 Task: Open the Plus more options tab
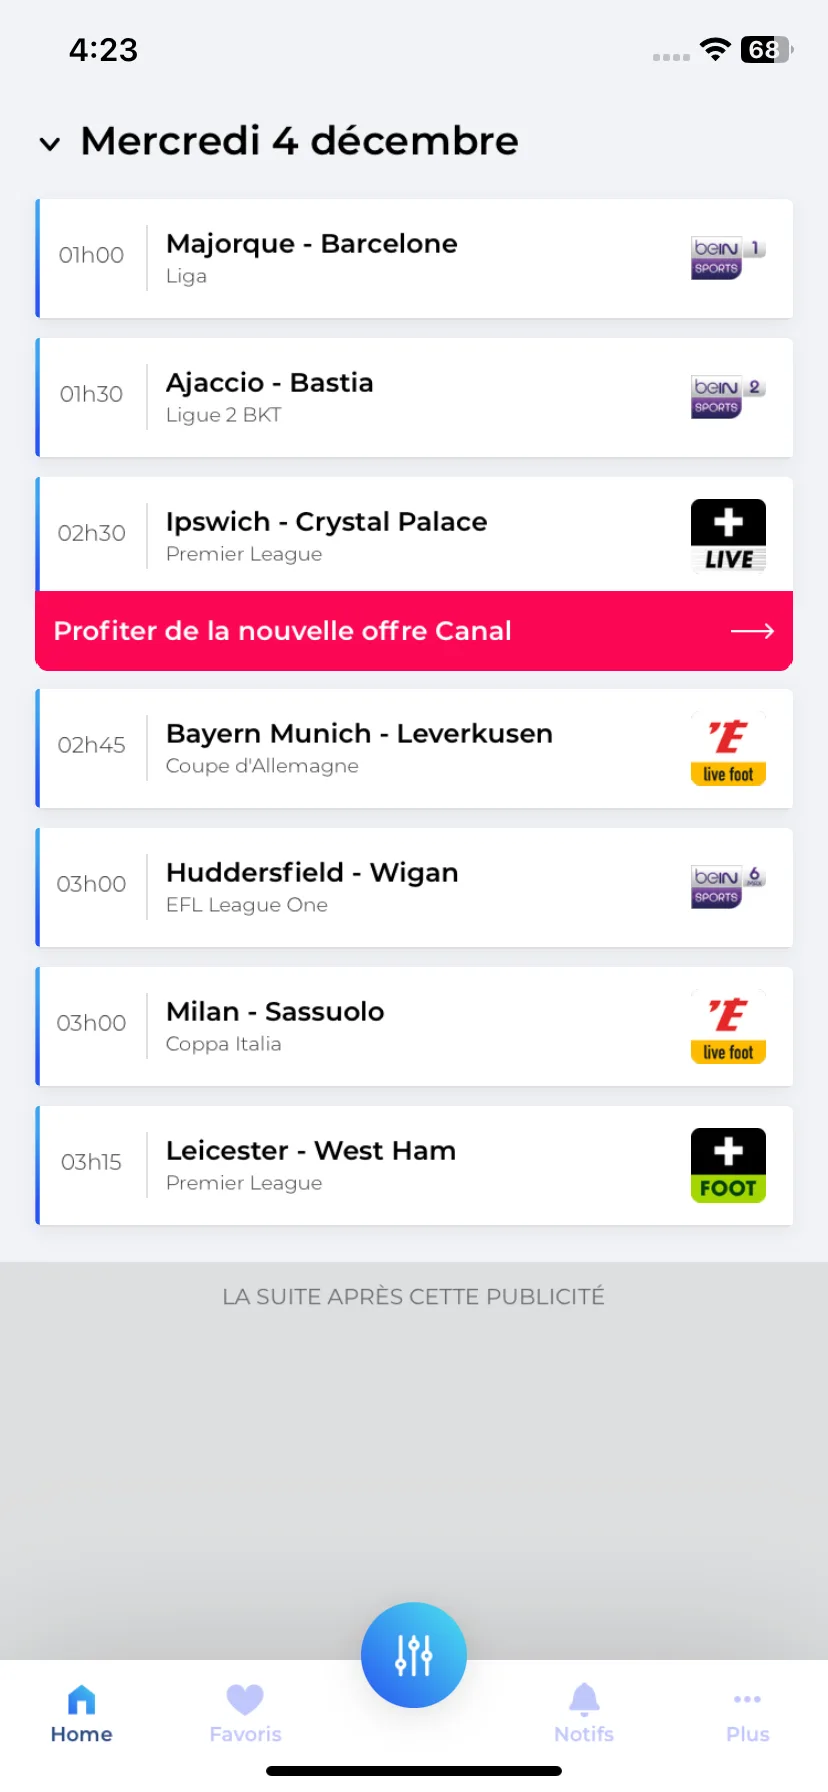click(x=747, y=1715)
